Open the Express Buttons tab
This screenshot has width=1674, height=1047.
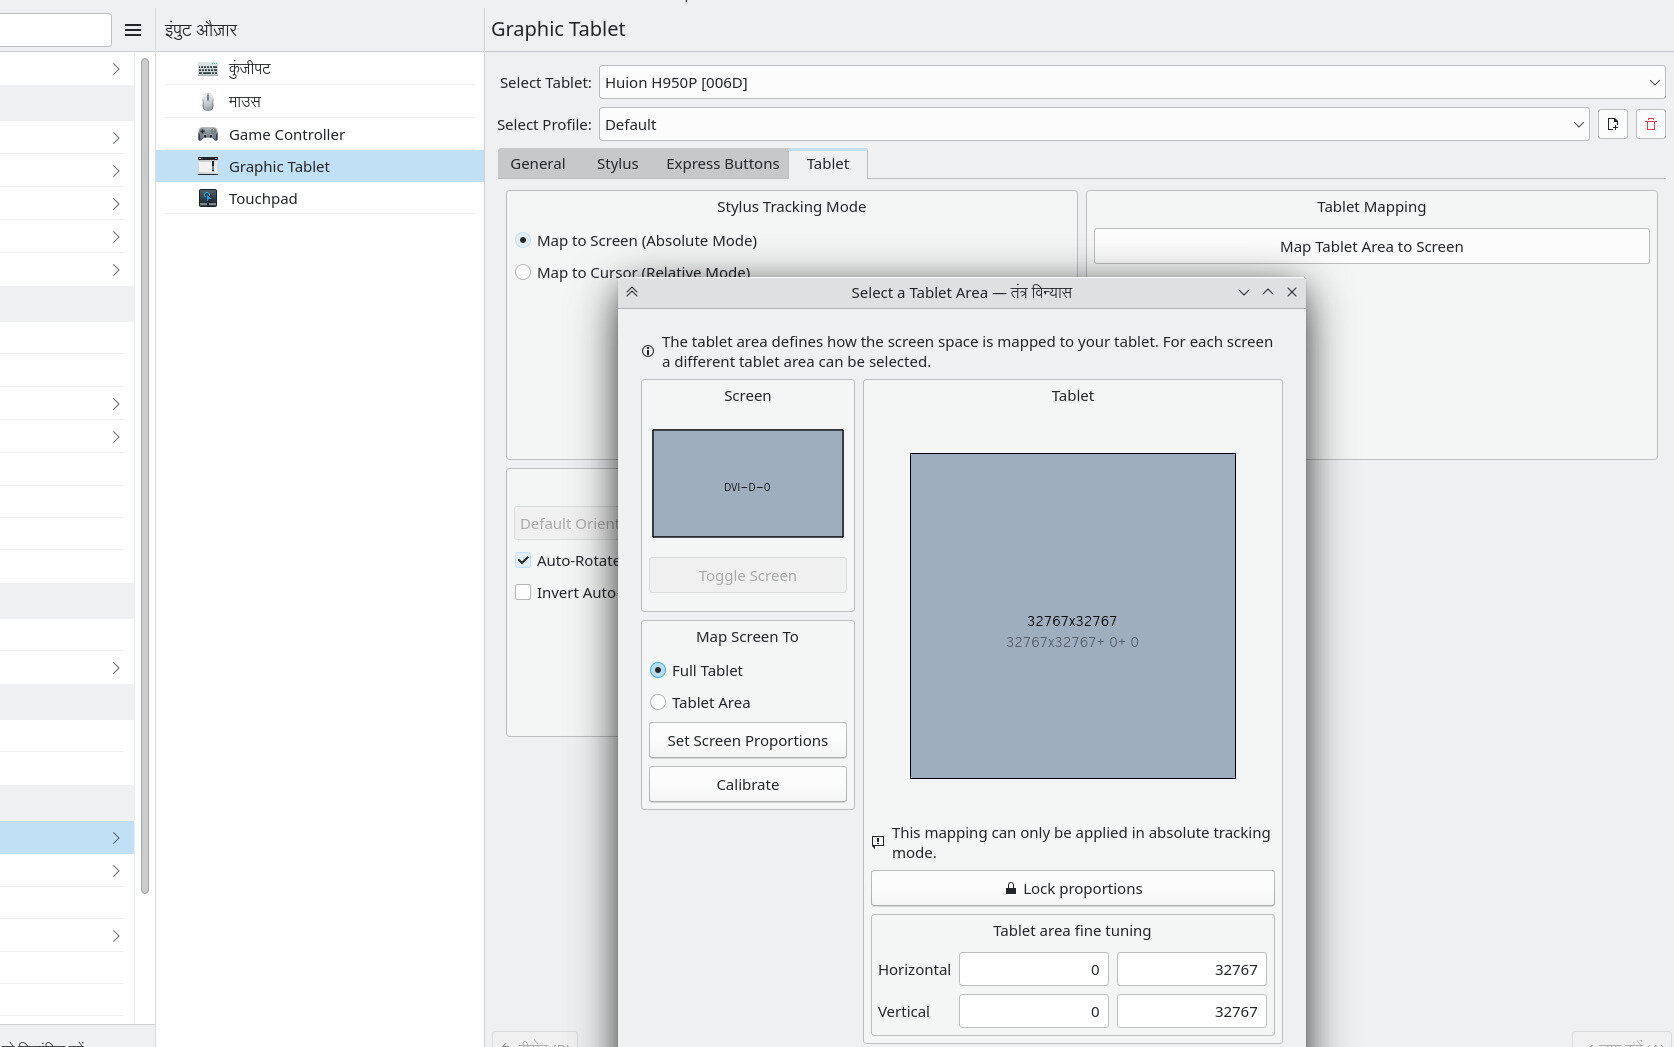tap(722, 163)
